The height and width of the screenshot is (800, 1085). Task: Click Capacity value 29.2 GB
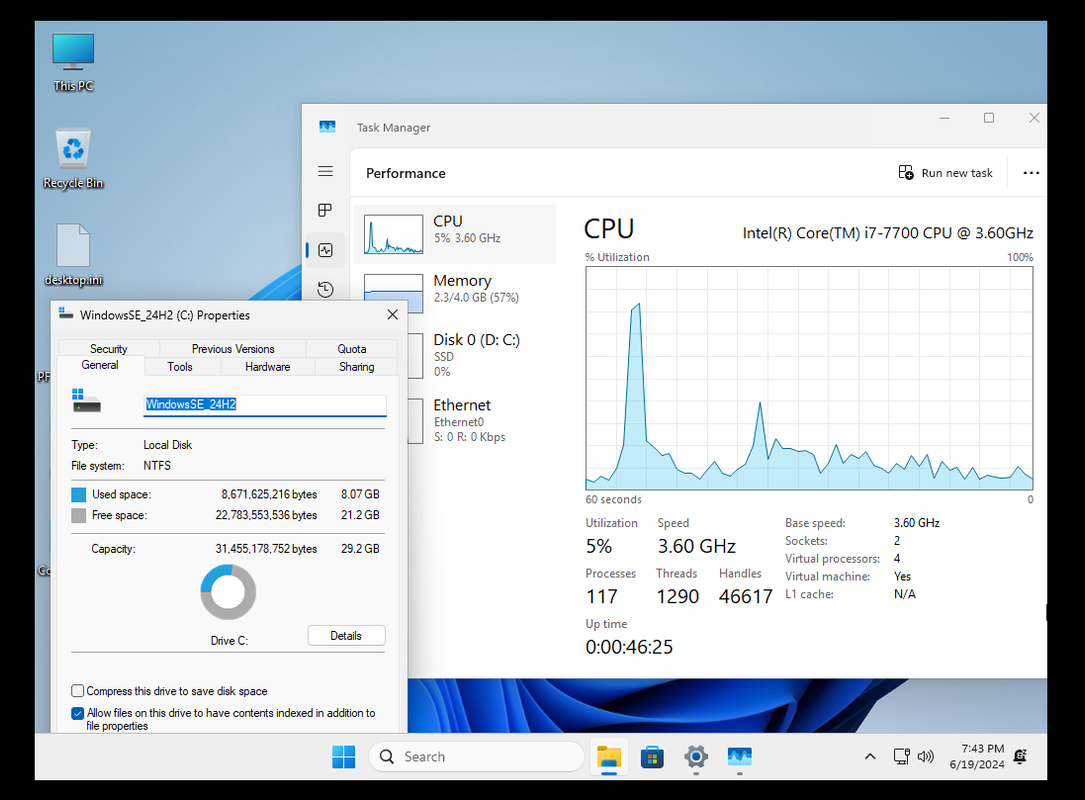tap(360, 549)
